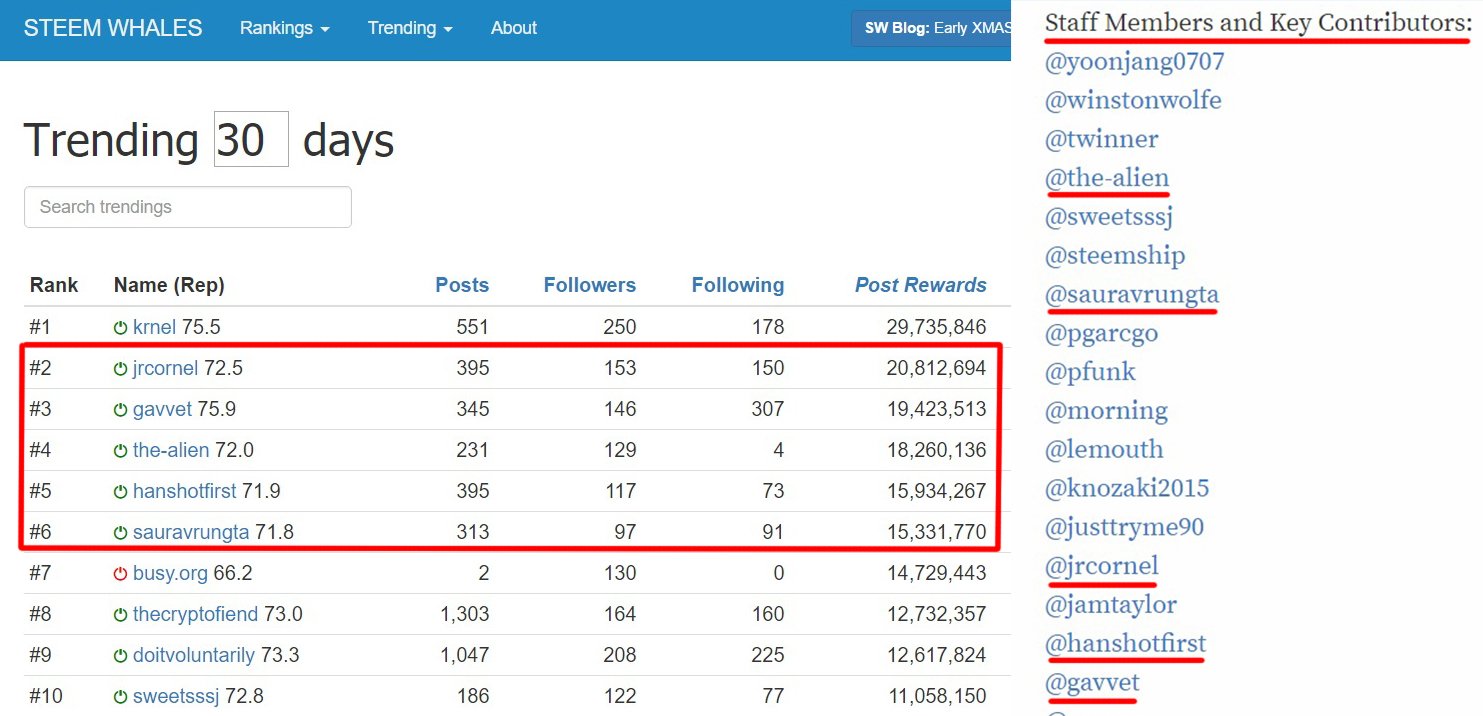The image size is (1483, 716).
Task: Click @jamtaylor in staff list
Action: [1111, 605]
